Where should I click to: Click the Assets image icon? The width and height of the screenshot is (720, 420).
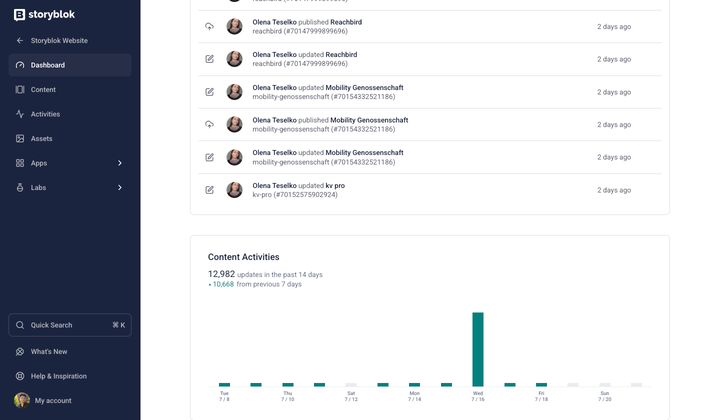coord(20,139)
